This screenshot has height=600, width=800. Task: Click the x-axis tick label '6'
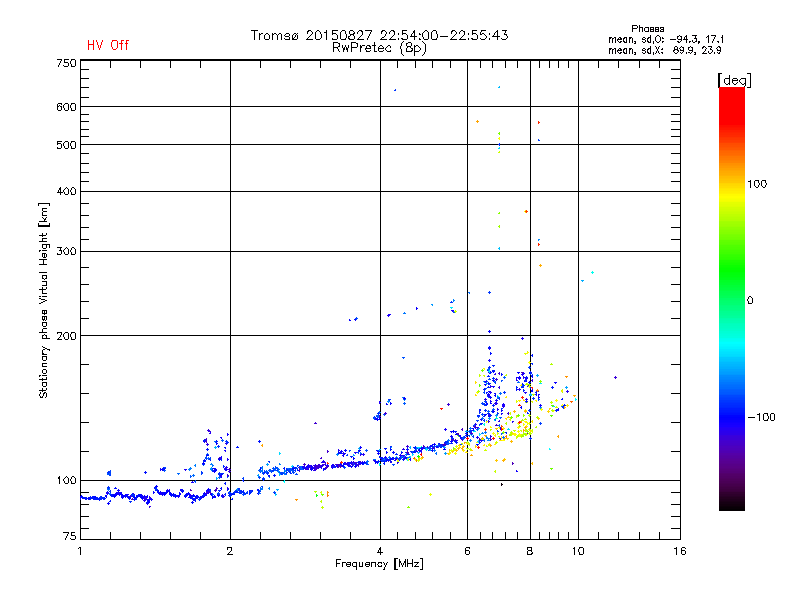pyautogui.click(x=467, y=551)
